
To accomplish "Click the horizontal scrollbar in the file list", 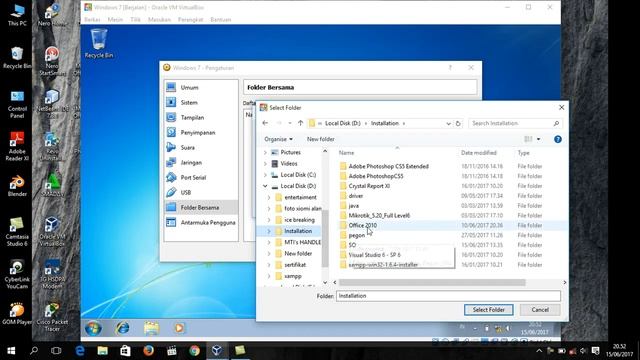I will 432,282.
